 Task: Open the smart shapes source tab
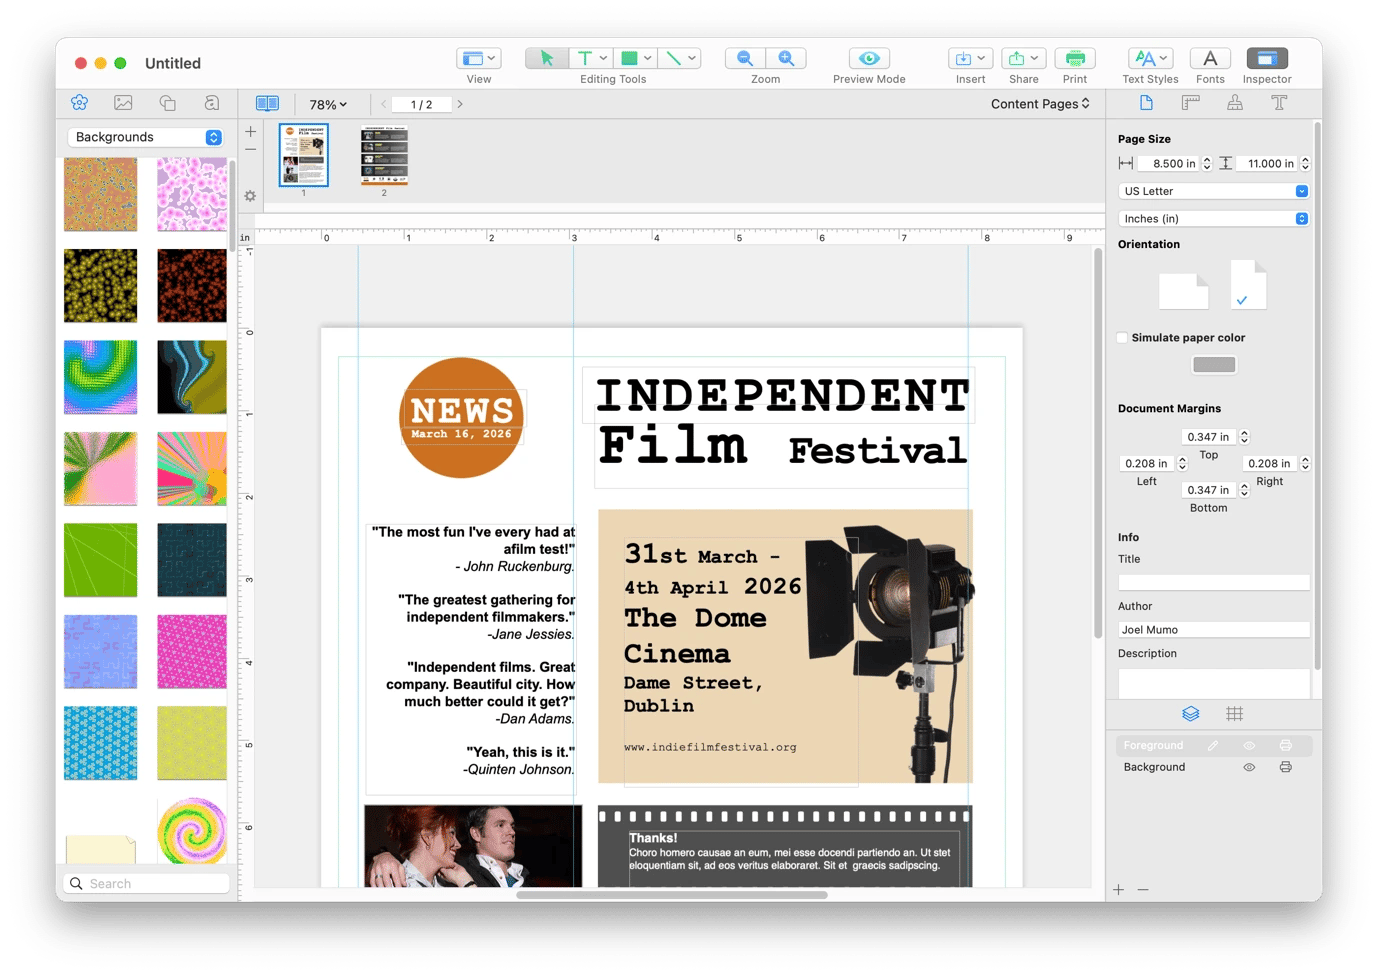click(168, 102)
